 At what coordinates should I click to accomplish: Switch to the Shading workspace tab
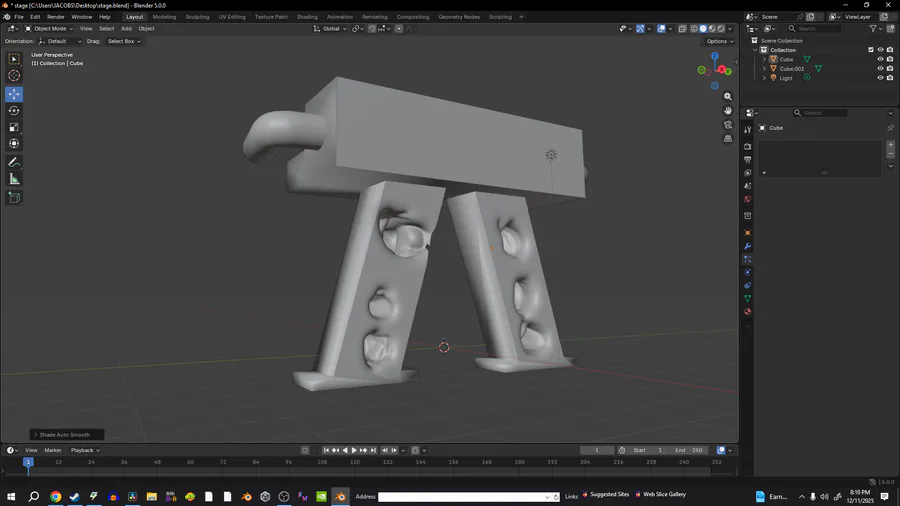(307, 17)
